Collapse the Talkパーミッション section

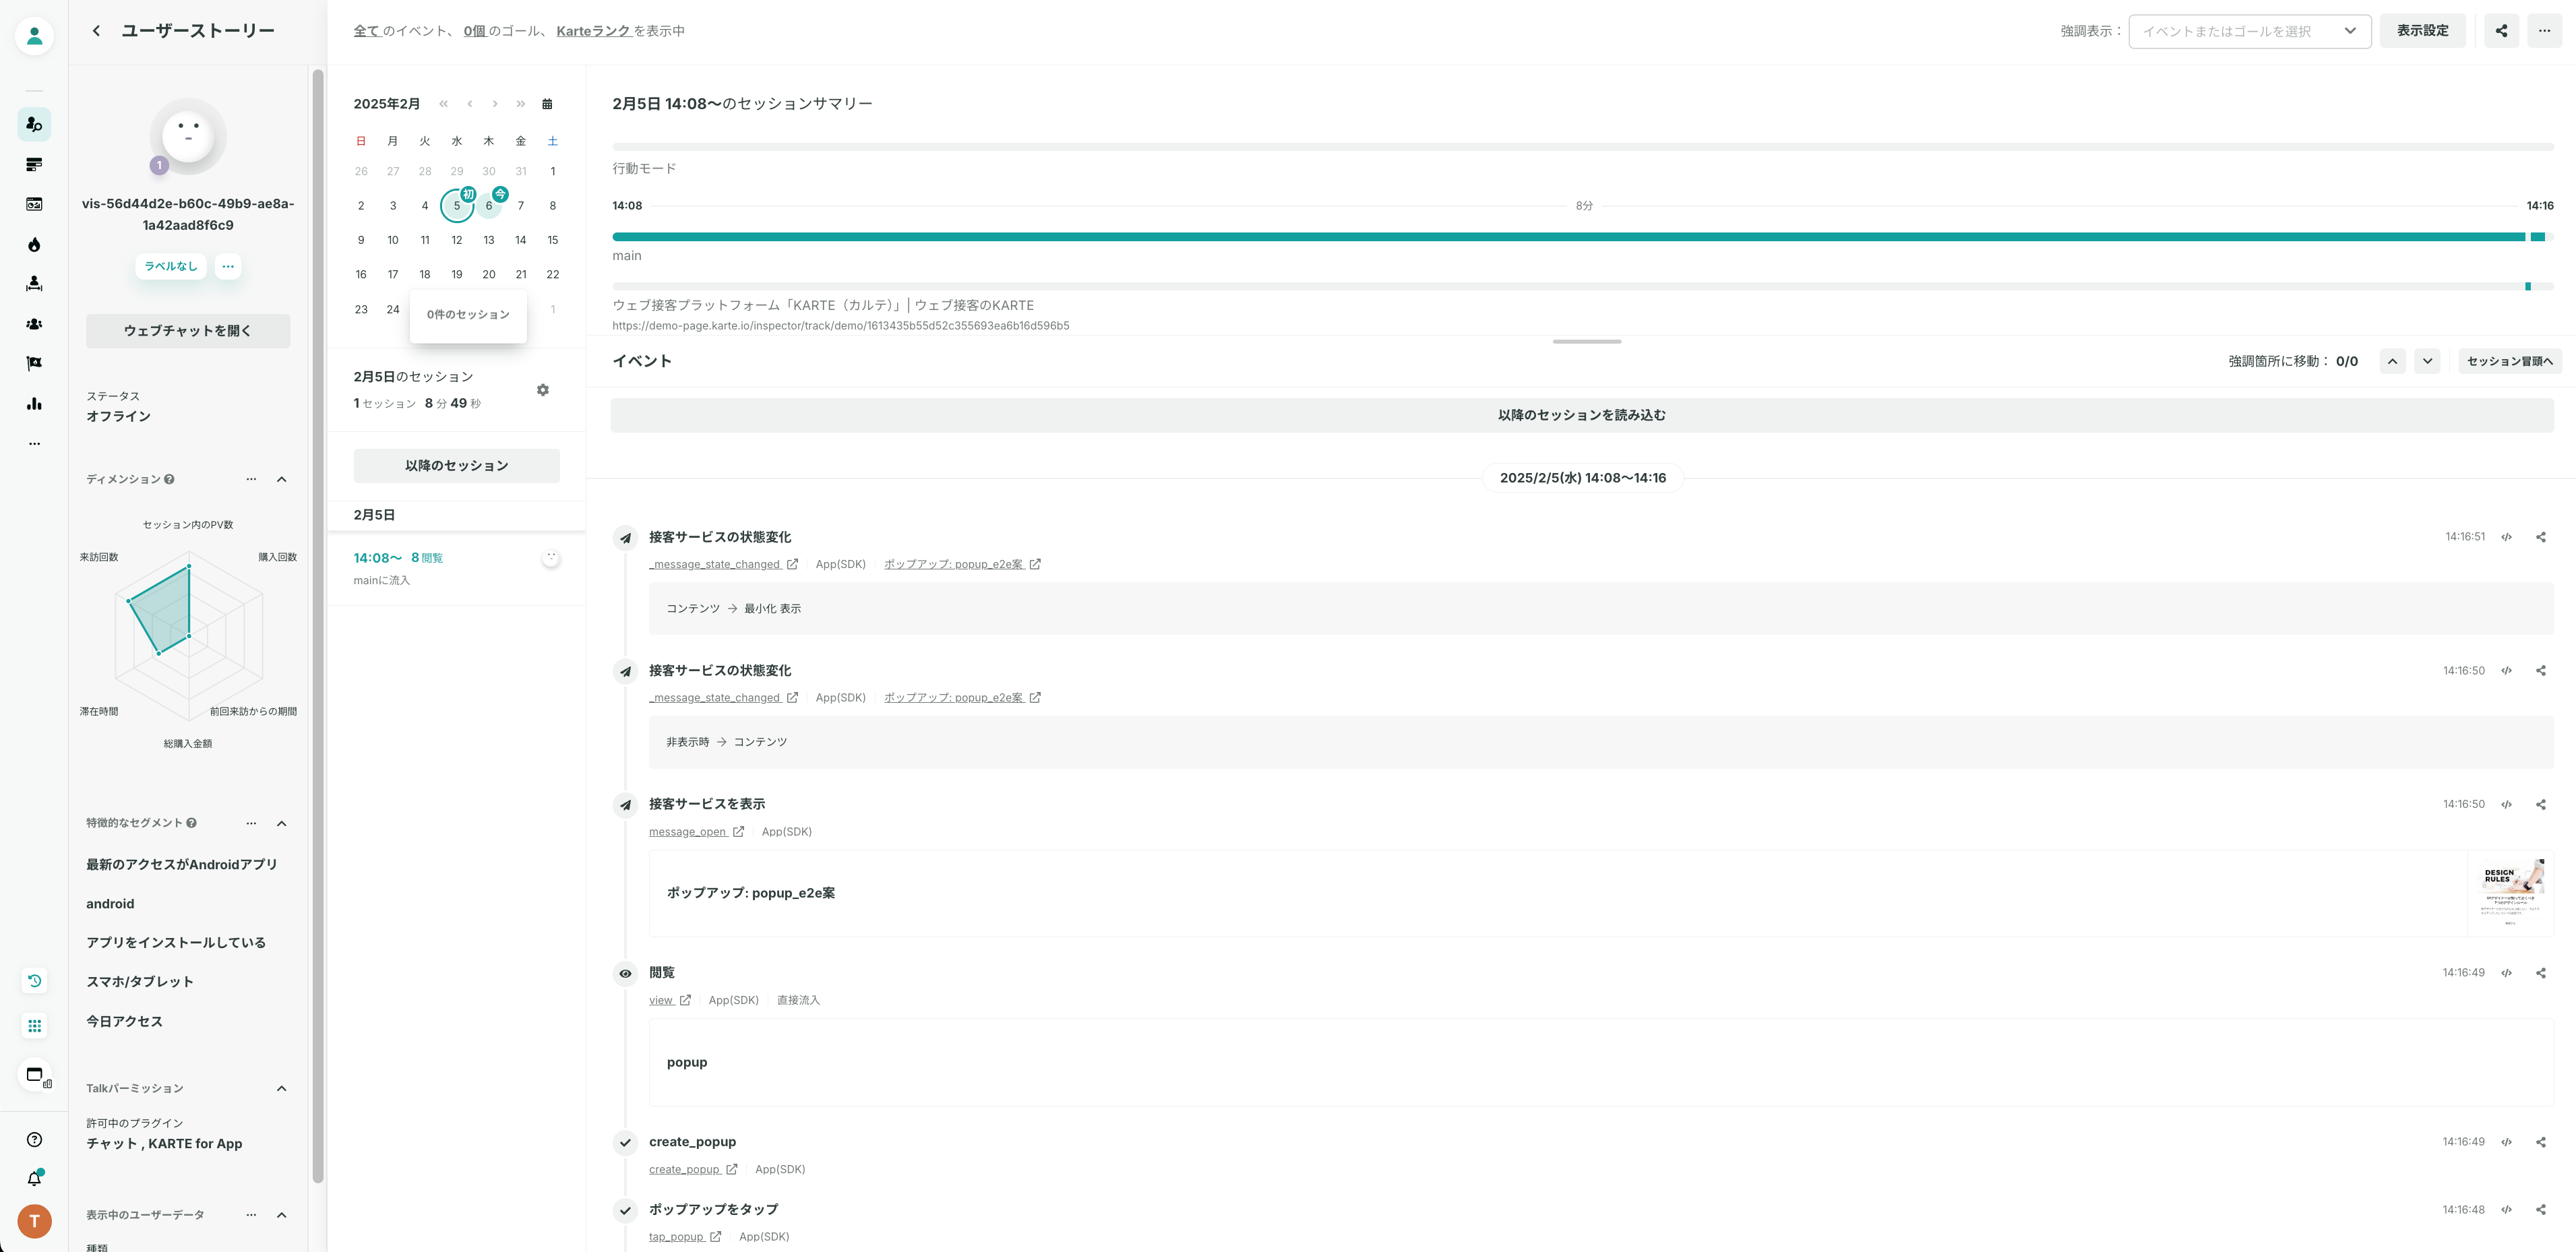282,1089
